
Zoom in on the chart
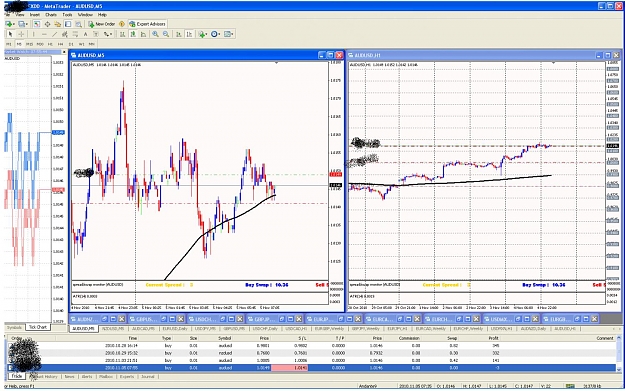tap(155, 34)
